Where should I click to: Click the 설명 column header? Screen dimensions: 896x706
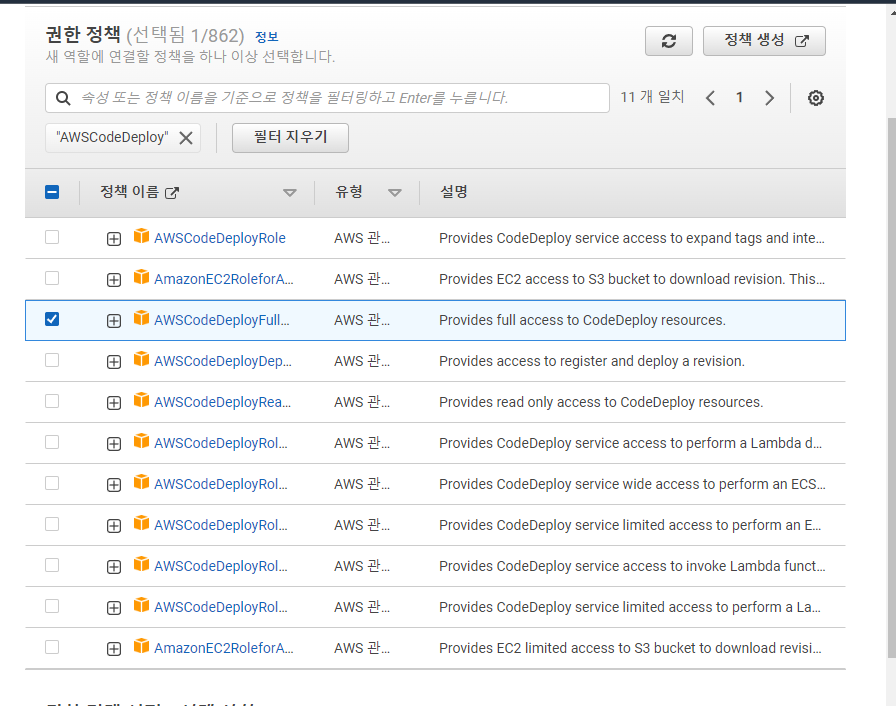[454, 192]
